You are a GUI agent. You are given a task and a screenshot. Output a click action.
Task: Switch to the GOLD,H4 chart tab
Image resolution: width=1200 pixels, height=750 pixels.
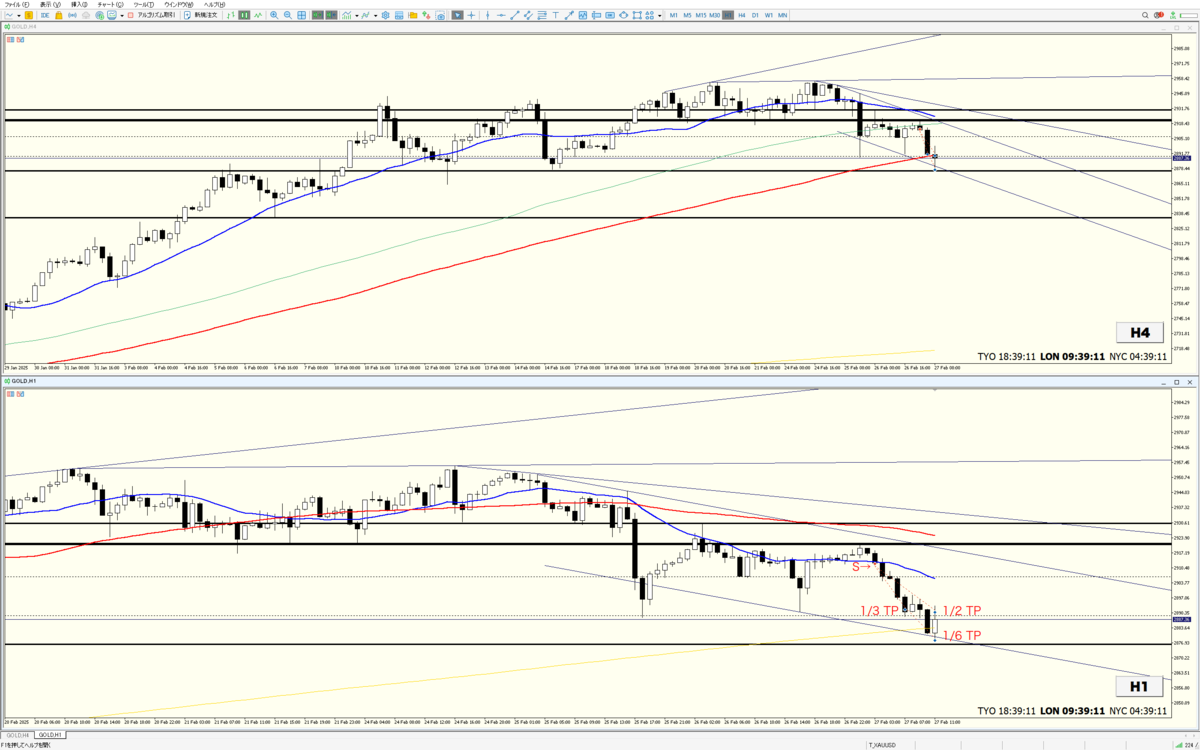tap(17, 733)
